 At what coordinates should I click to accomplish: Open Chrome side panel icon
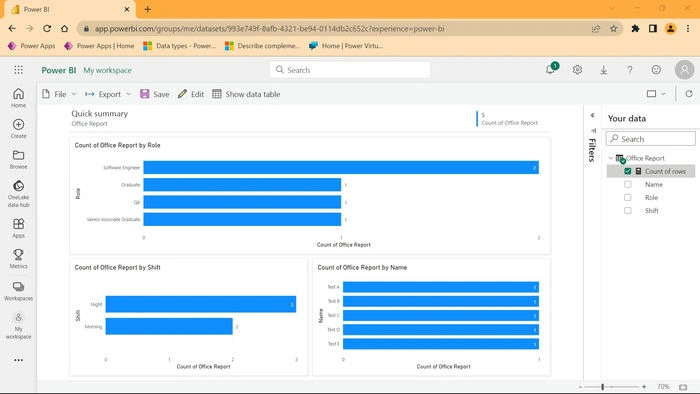coord(653,29)
